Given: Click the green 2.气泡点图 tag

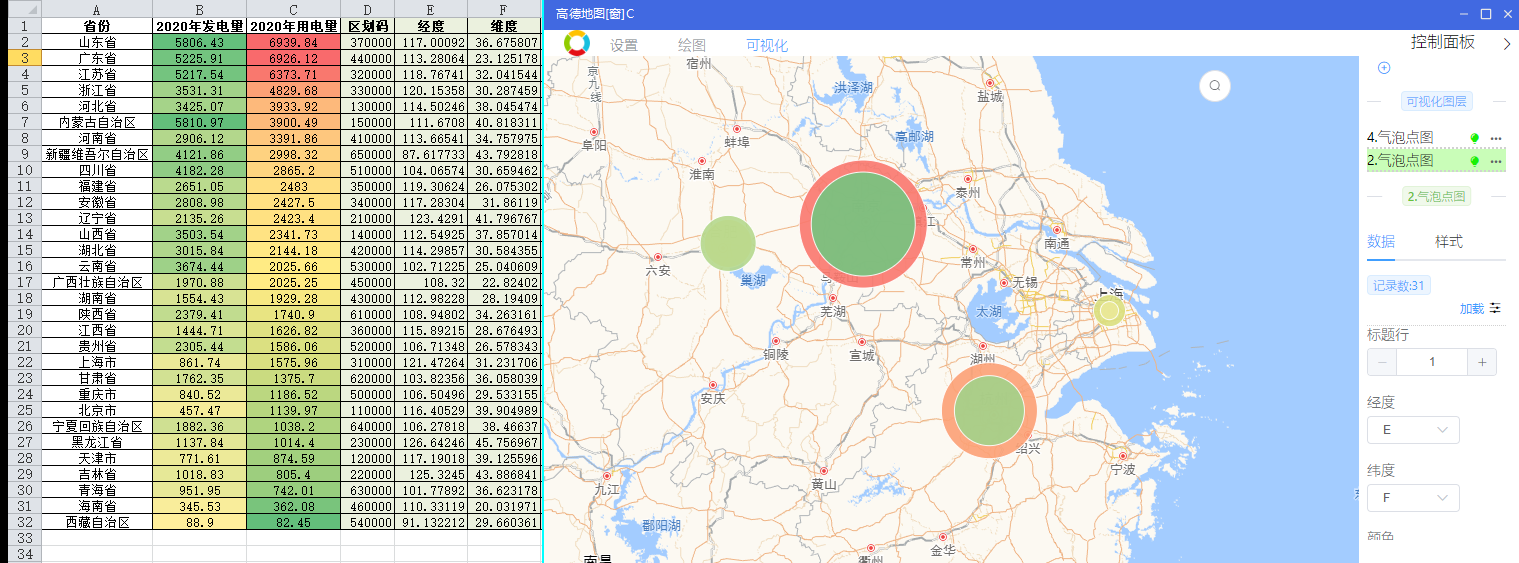Looking at the screenshot, I should click(x=1436, y=196).
